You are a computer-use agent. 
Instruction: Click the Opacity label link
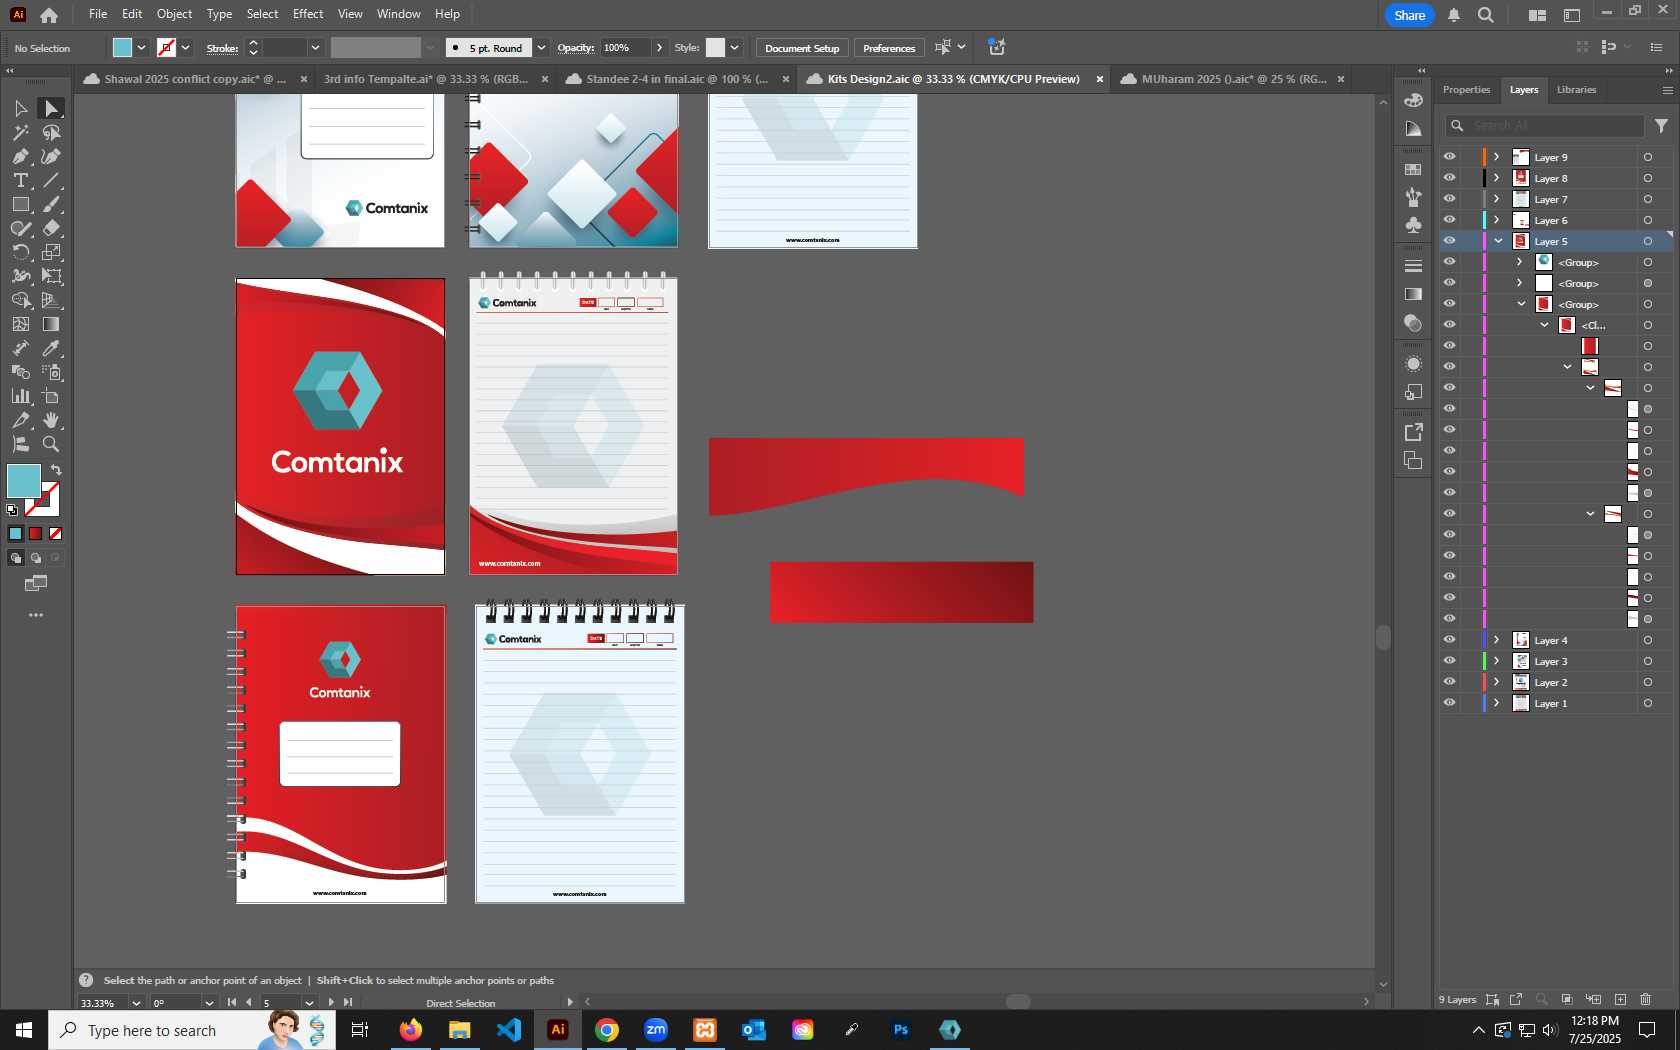575,48
